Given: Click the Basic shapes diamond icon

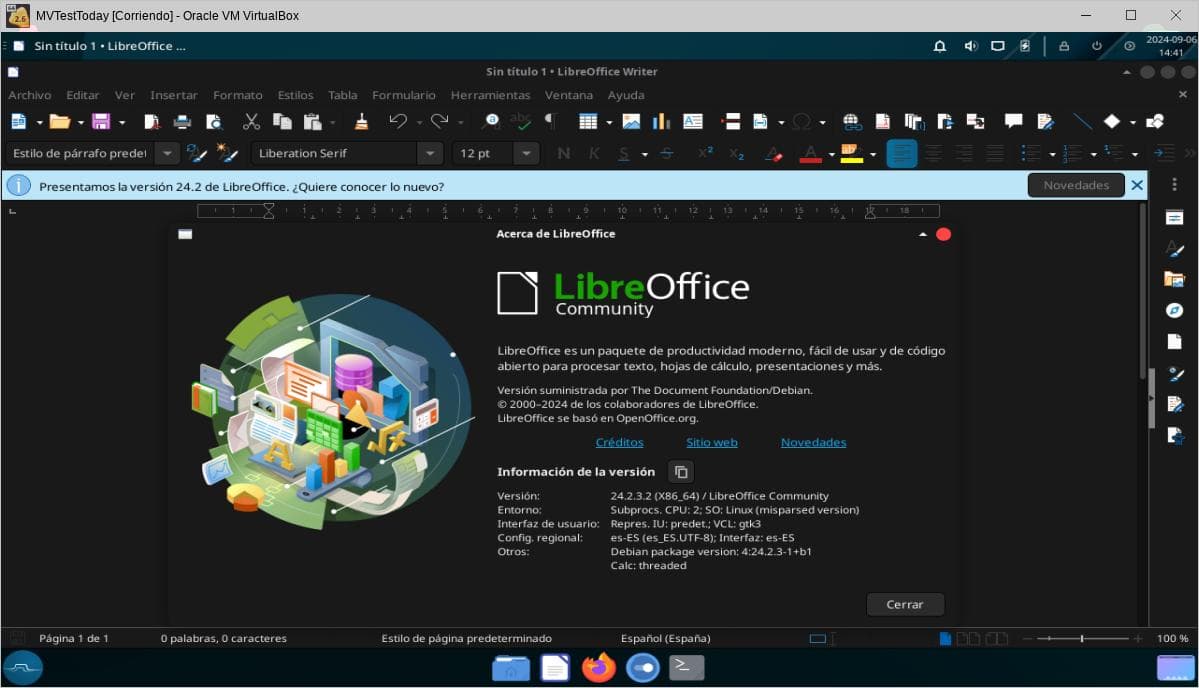Looking at the screenshot, I should point(1112,122).
